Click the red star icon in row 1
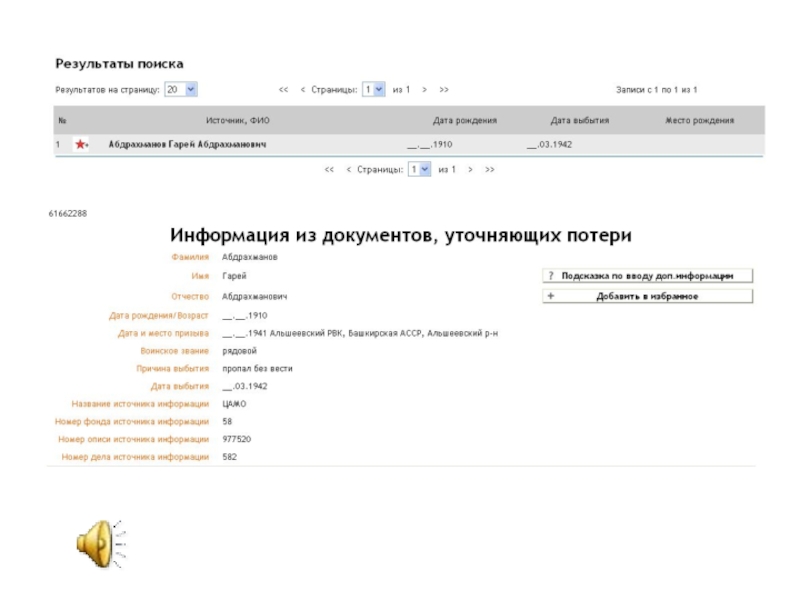Screen dimensions: 800x600 (81, 145)
